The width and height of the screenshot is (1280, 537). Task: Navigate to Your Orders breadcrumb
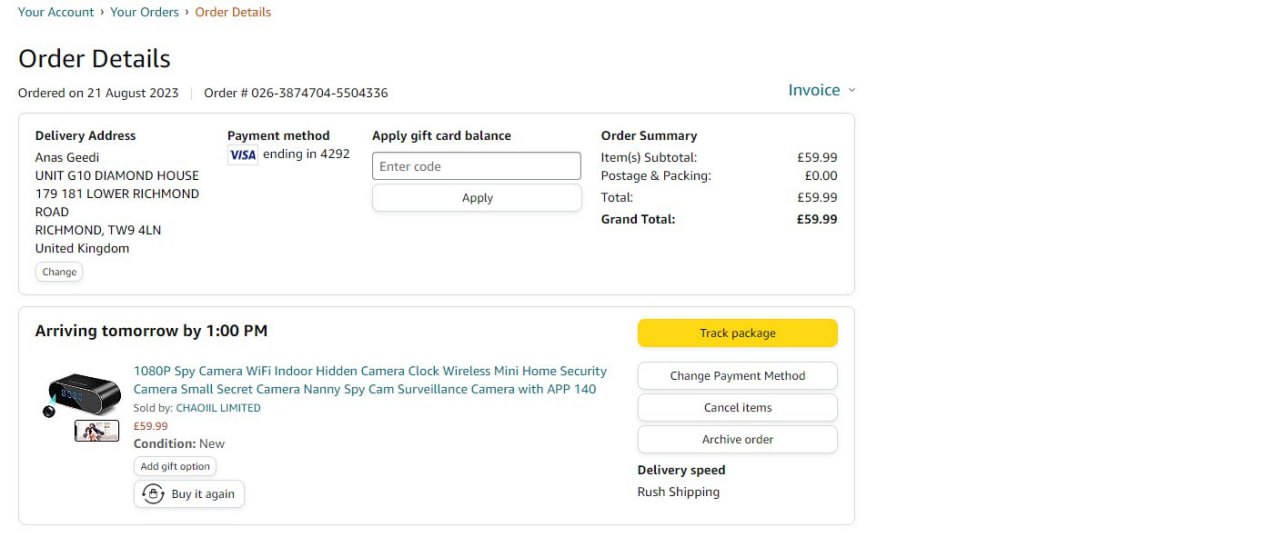tap(144, 12)
